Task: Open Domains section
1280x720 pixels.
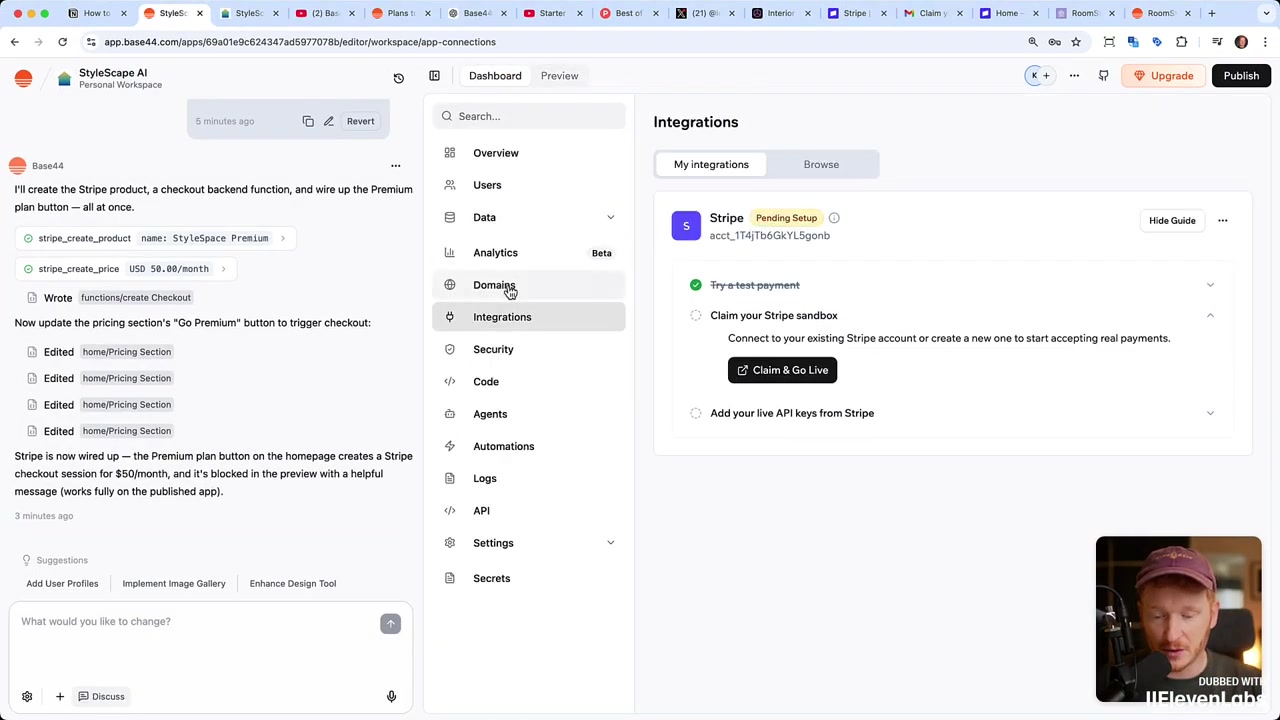Action: (x=529, y=285)
